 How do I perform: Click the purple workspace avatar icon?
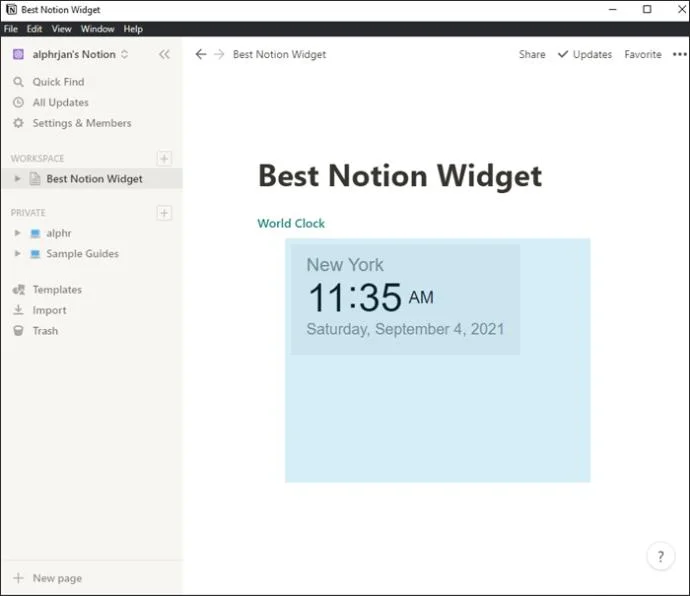18,54
